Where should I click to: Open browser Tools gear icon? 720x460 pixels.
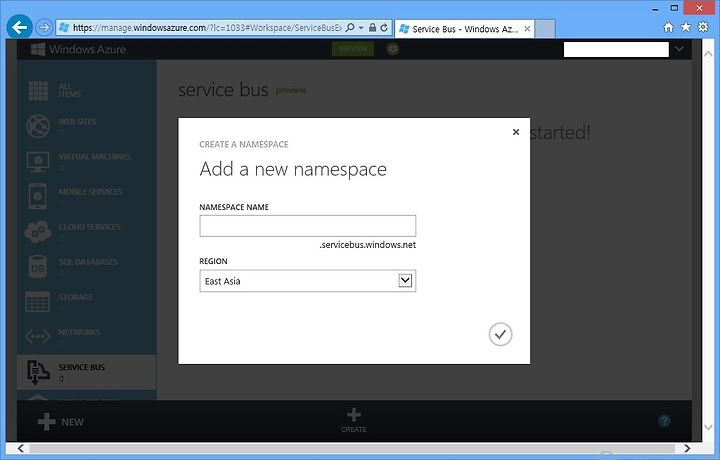[703, 27]
